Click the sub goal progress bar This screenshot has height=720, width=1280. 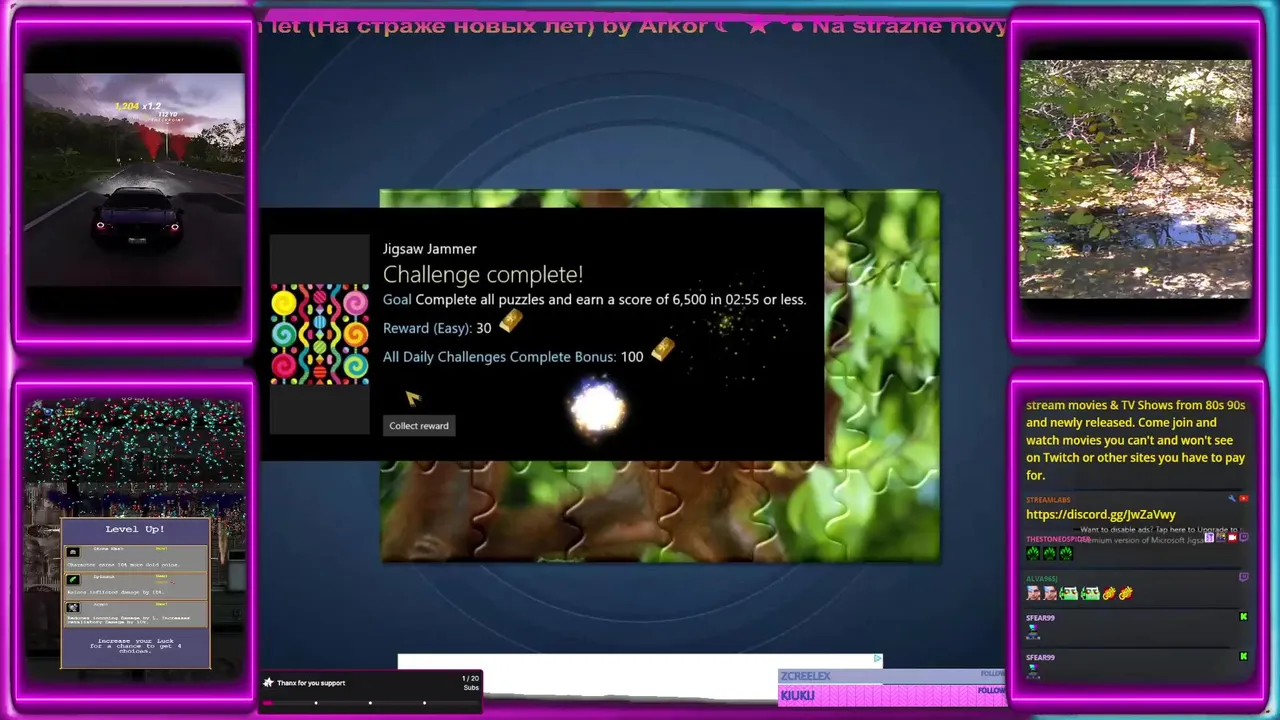(370, 702)
